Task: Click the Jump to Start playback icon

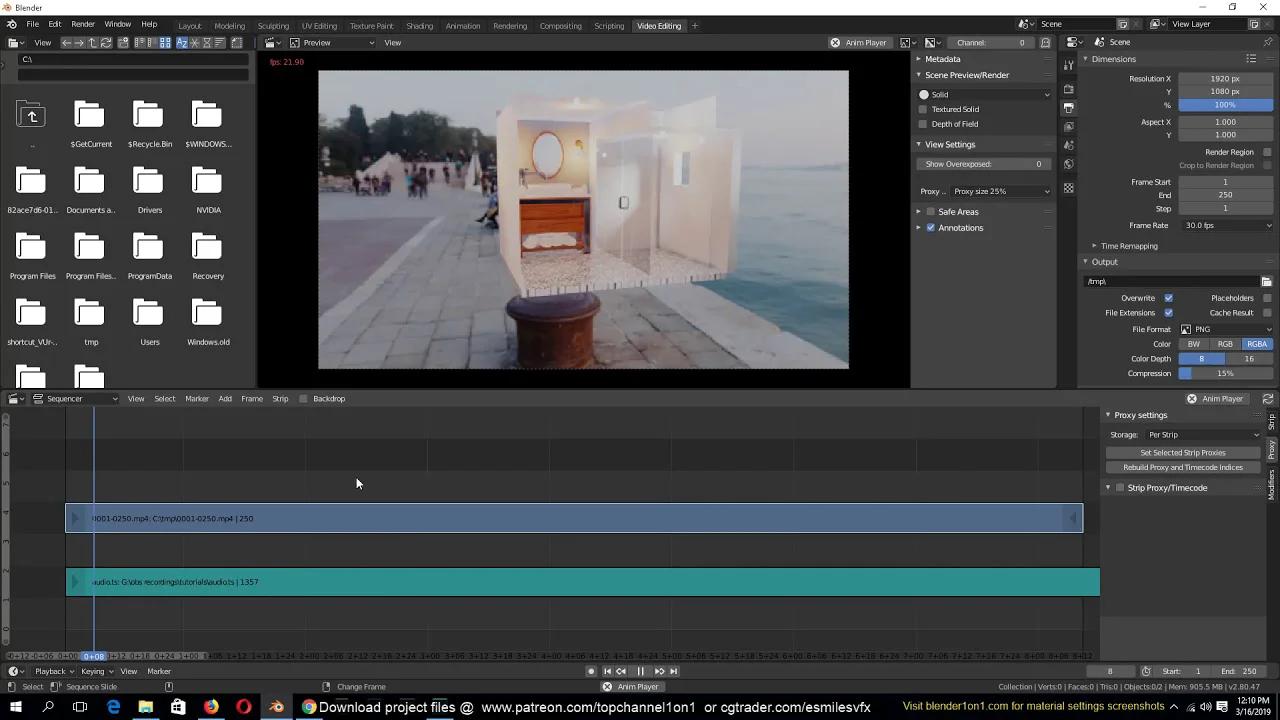Action: coord(607,671)
